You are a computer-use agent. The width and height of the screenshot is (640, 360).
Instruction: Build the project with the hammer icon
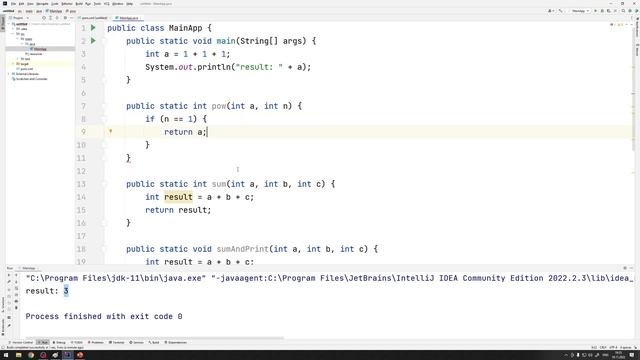click(560, 11)
